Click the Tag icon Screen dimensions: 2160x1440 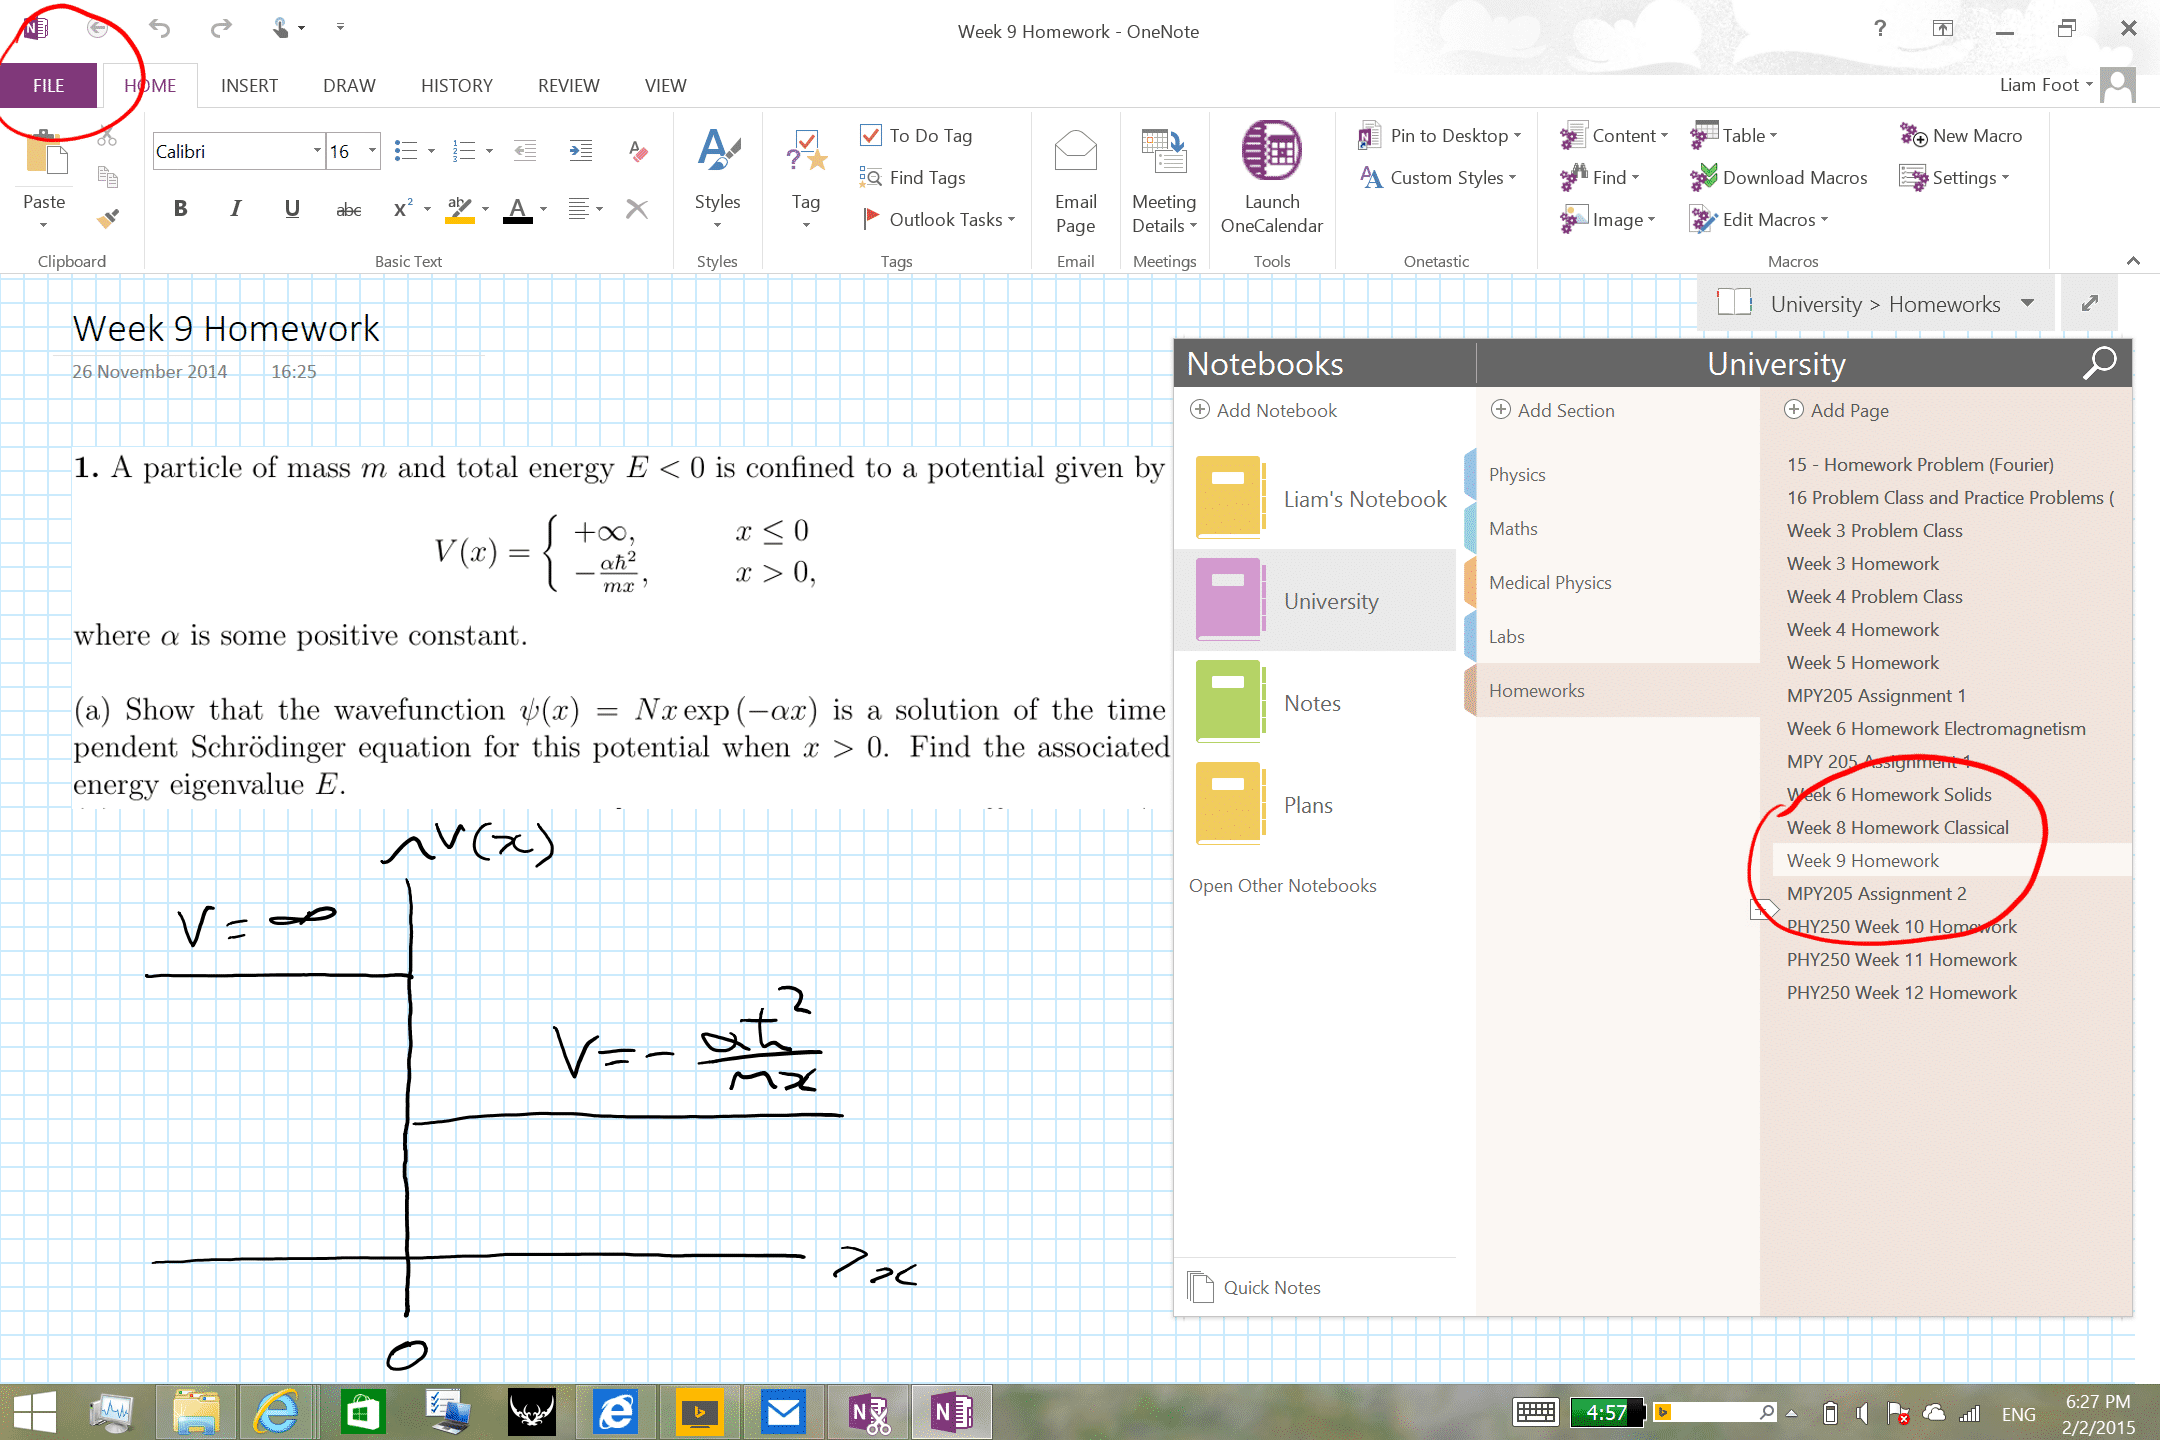click(x=806, y=151)
